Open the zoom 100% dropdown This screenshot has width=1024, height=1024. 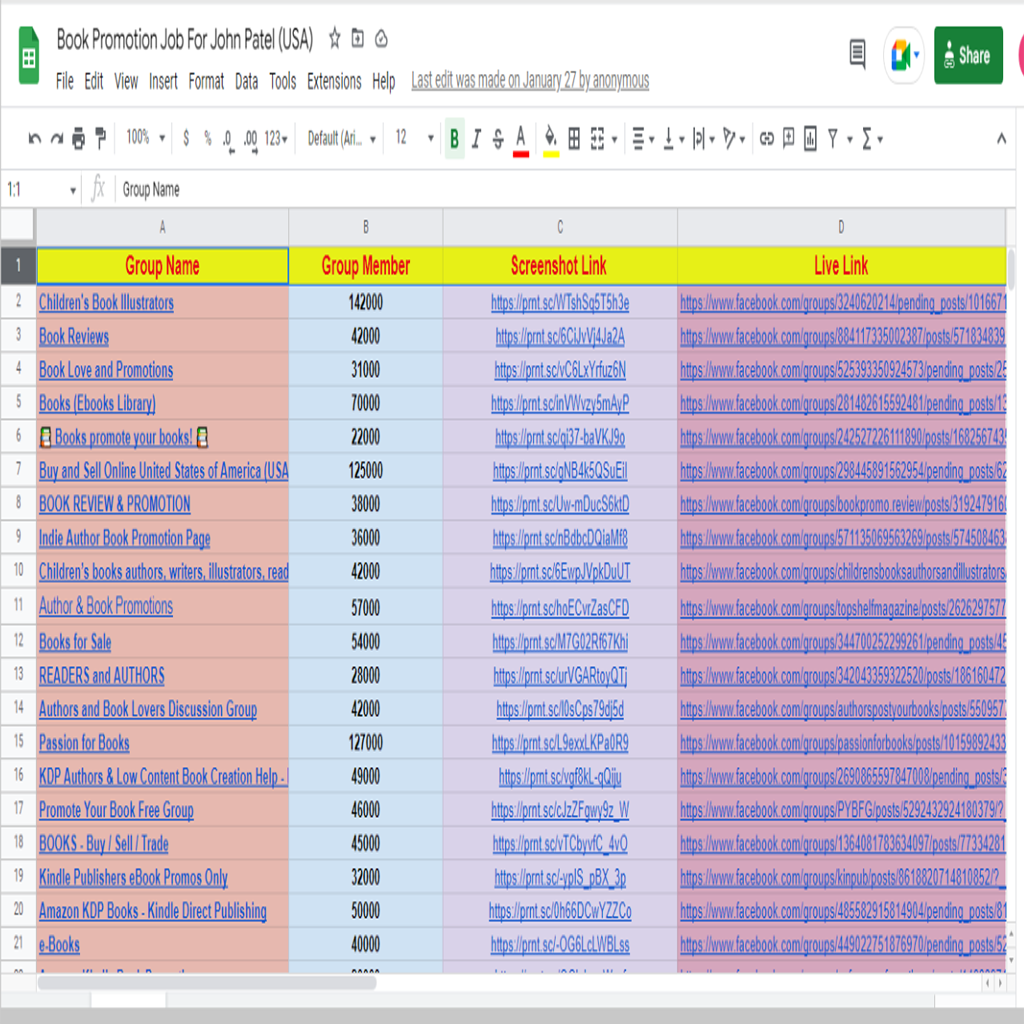point(145,138)
